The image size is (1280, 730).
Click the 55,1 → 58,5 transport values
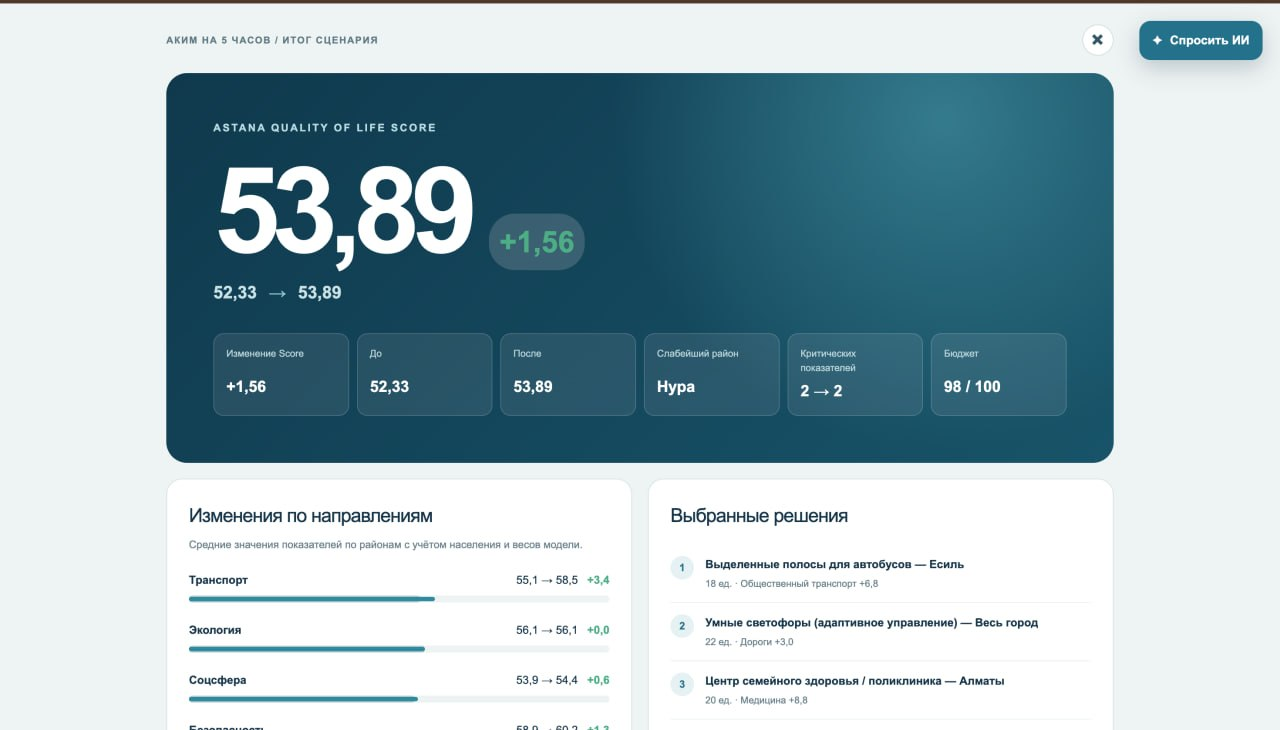pyautogui.click(x=547, y=580)
